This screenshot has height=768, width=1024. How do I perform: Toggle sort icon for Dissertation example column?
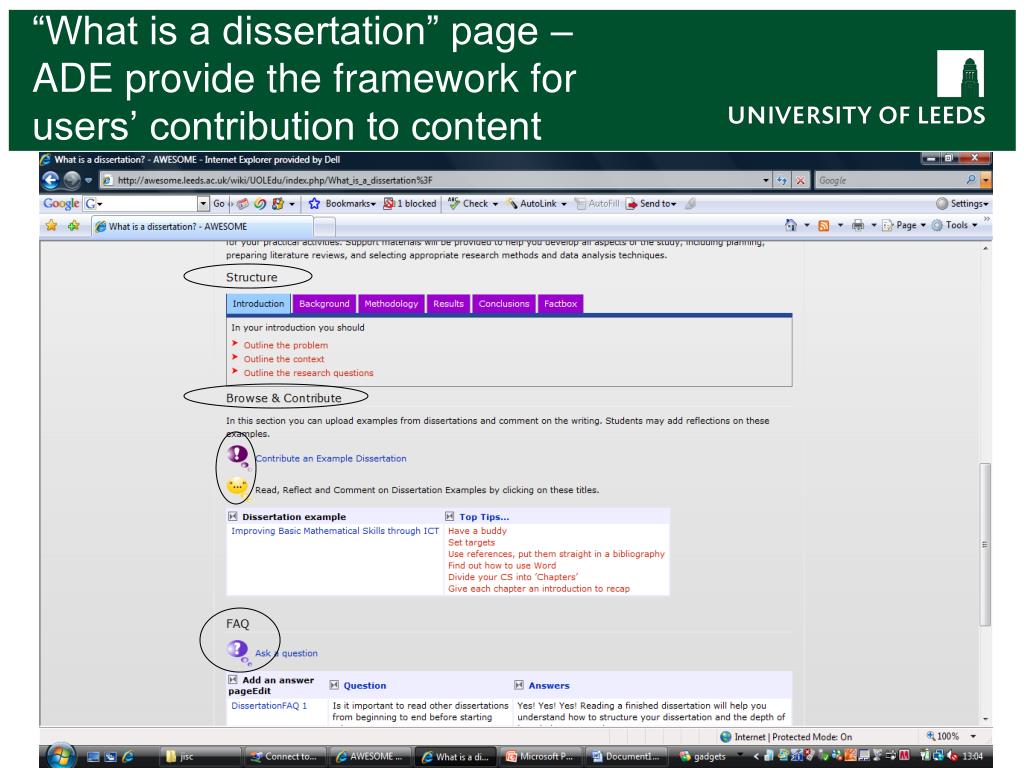coord(234,517)
